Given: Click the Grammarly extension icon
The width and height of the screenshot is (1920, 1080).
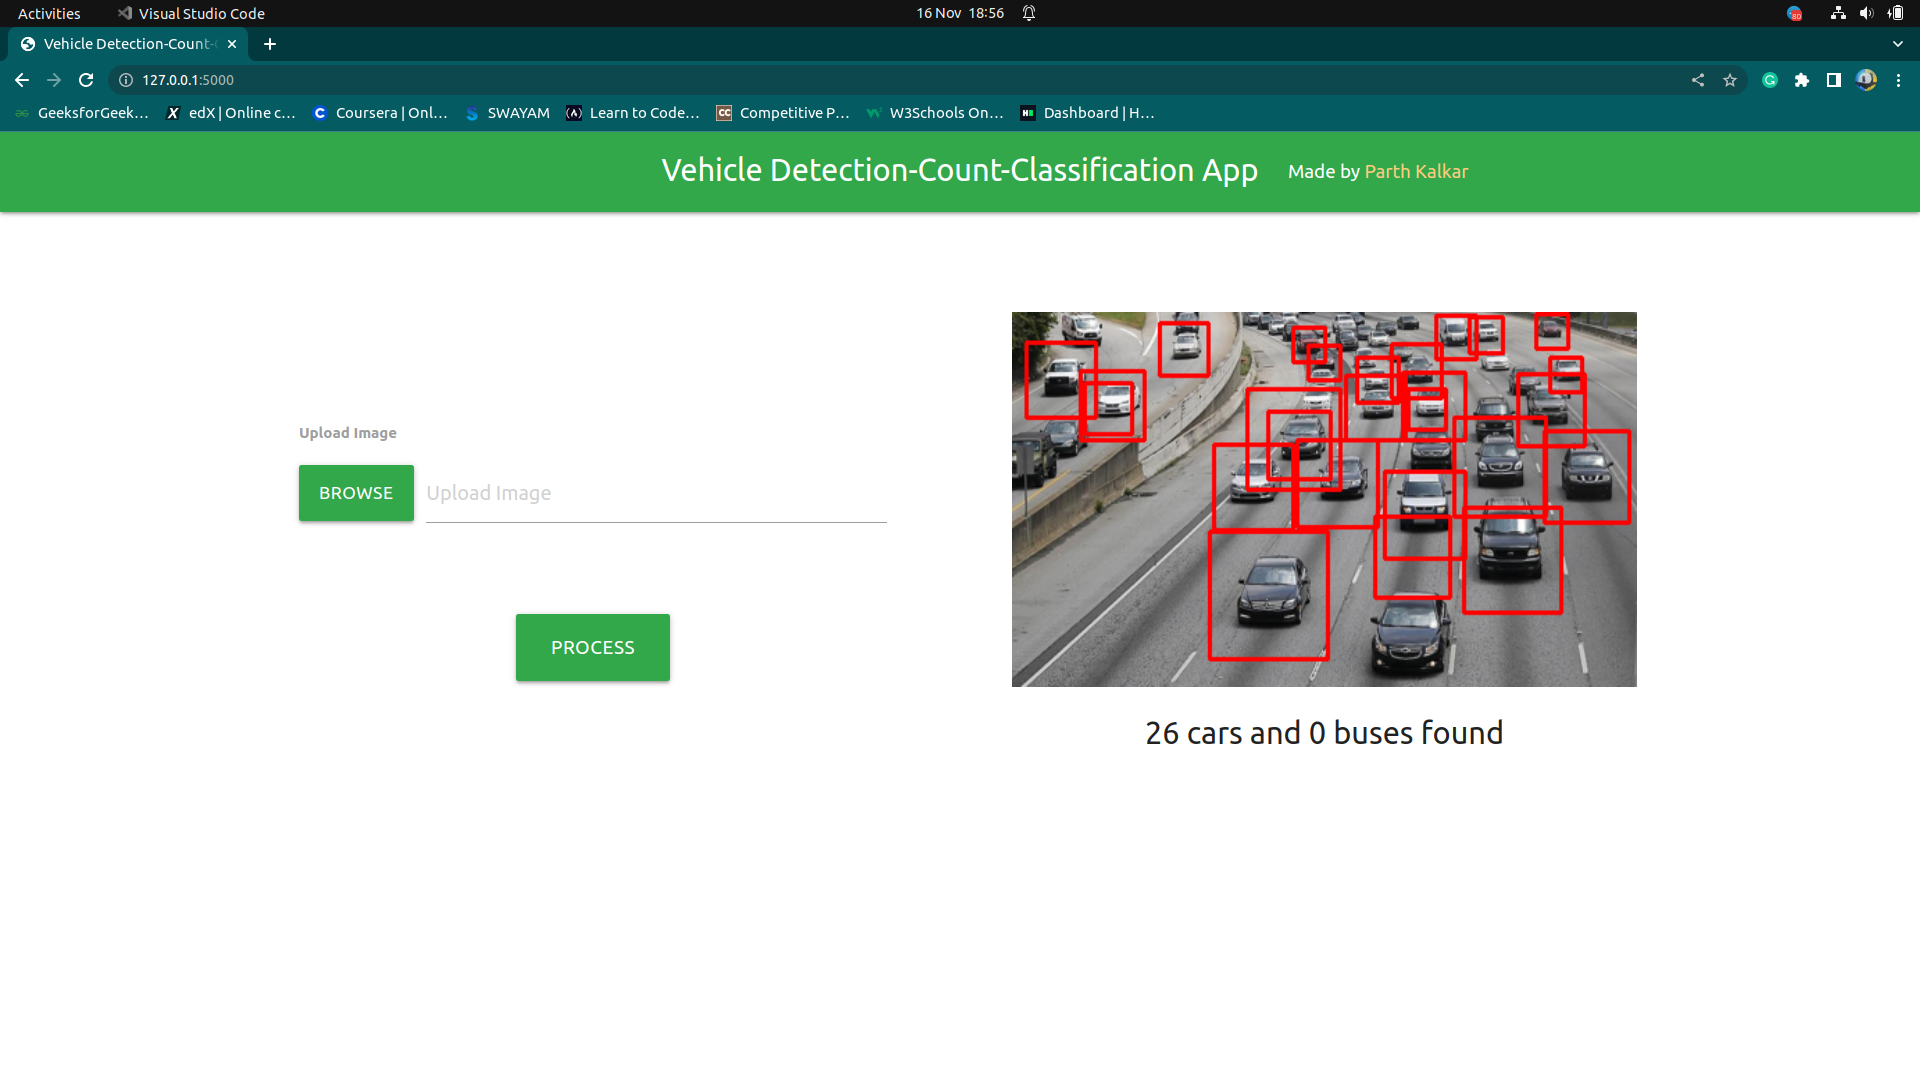Looking at the screenshot, I should tap(1769, 80).
